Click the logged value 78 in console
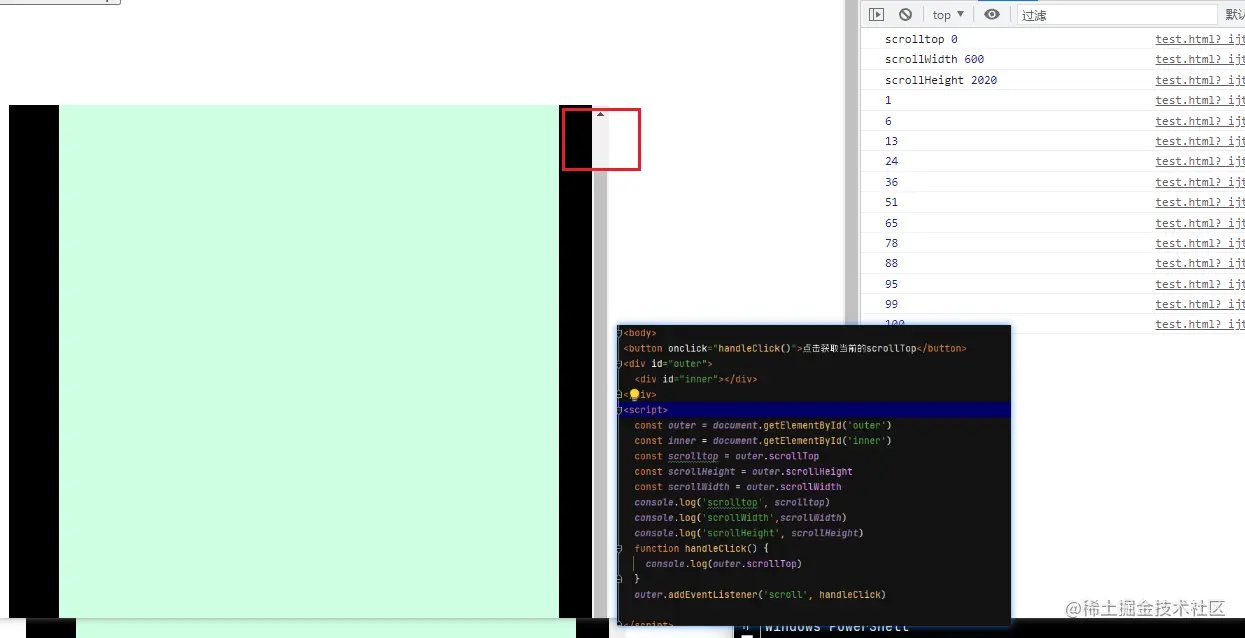Screen dimensions: 1245x638 891,243
